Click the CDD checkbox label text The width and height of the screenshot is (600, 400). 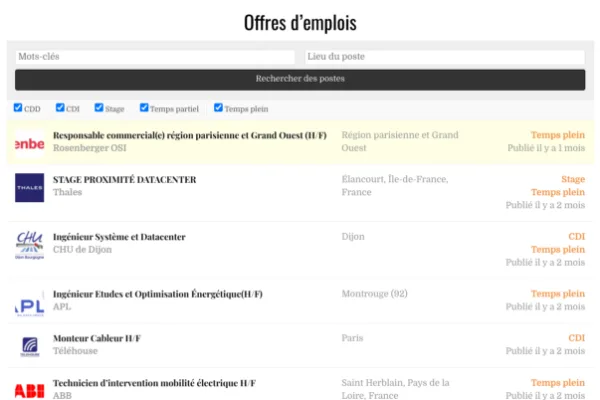click(x=32, y=109)
